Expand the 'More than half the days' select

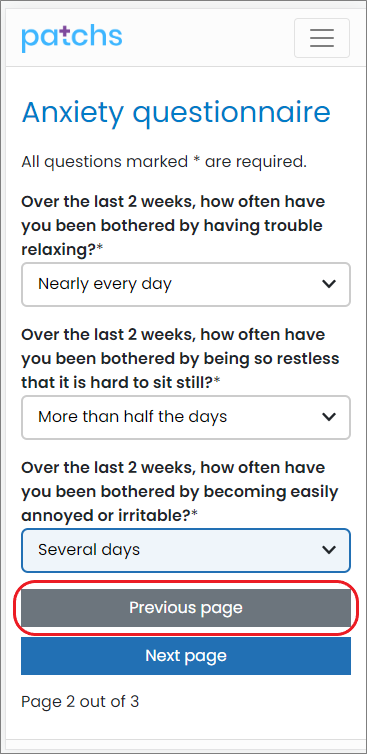(186, 417)
